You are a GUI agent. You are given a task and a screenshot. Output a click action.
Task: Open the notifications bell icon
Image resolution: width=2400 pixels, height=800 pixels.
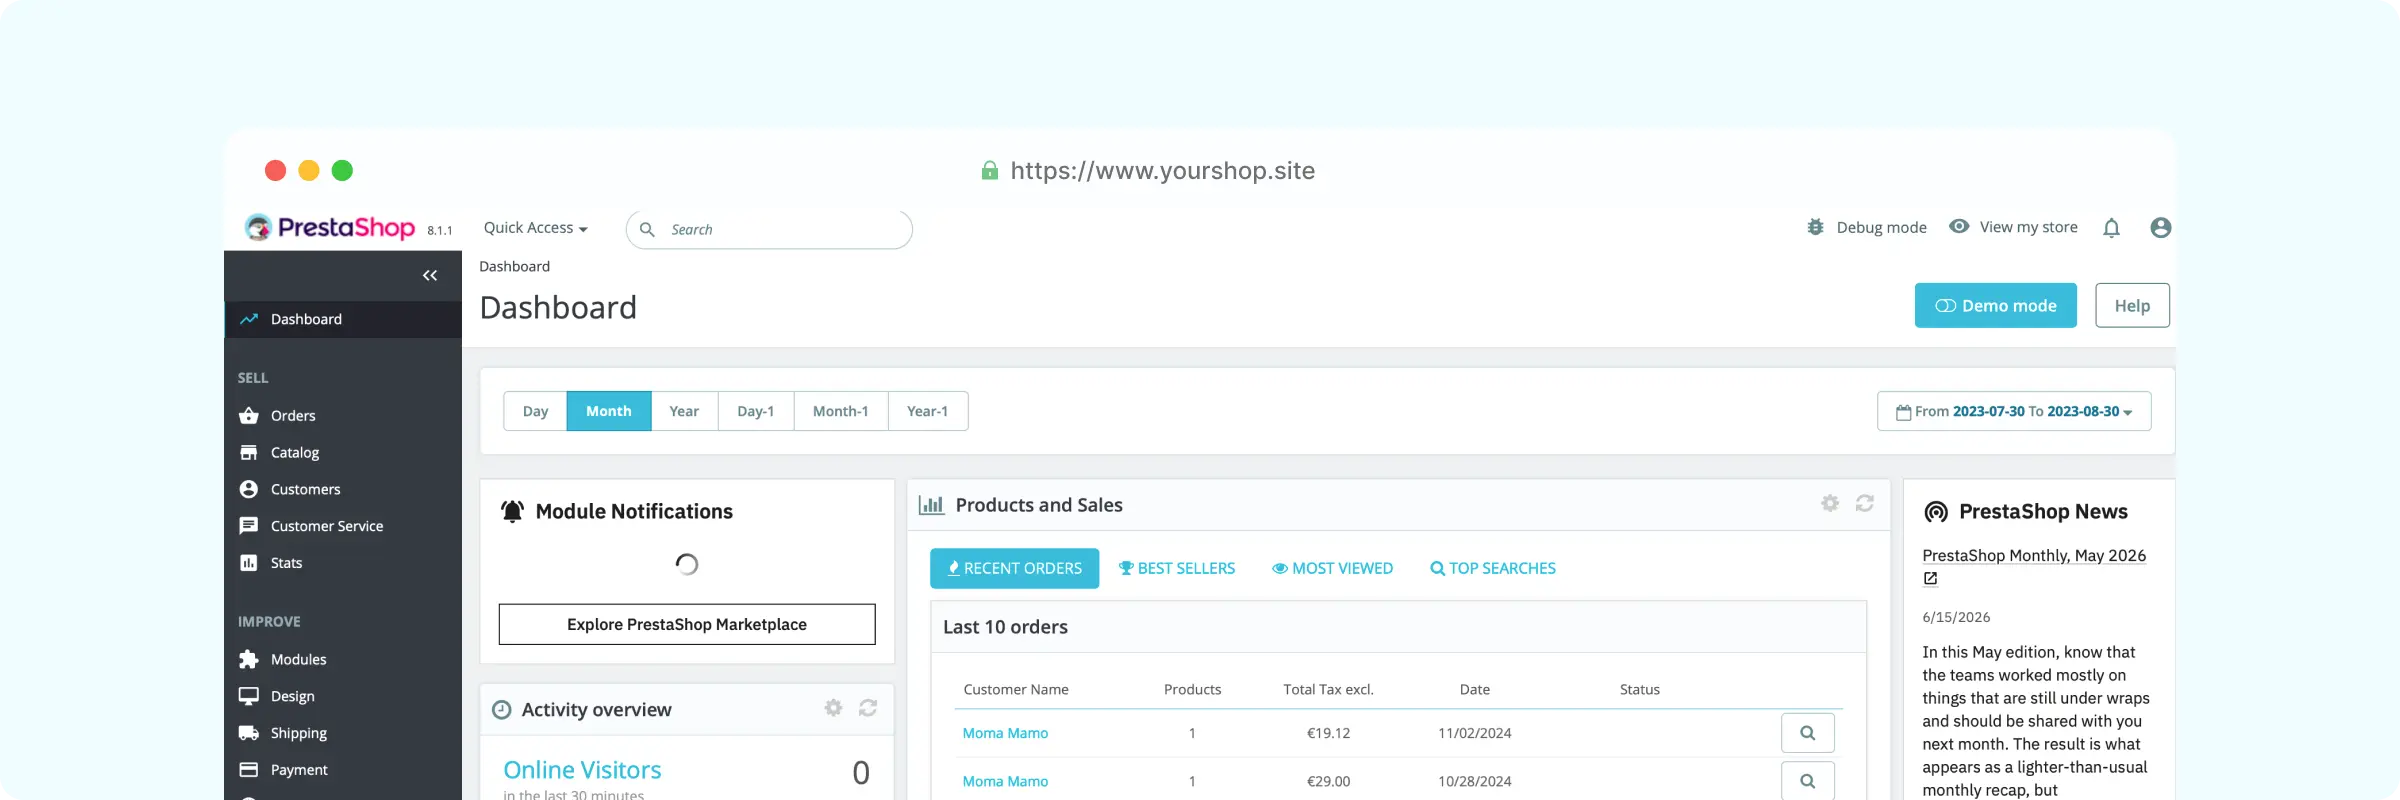(x=2111, y=228)
